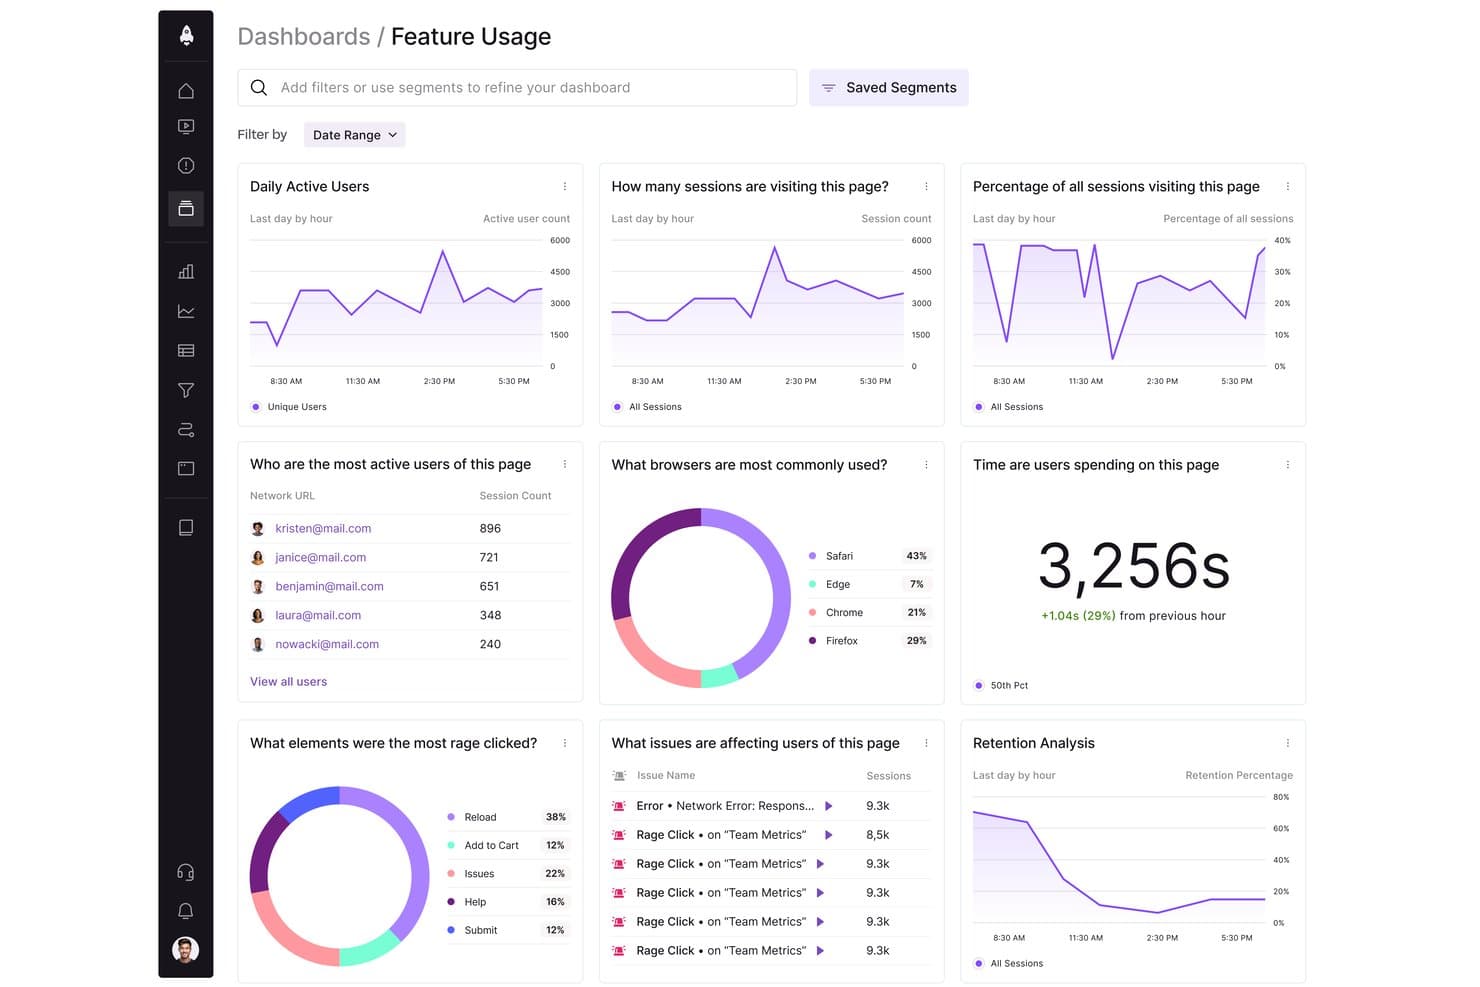Open options for Percentage of all sessions card
Image resolution: width=1480 pixels, height=987 pixels.
point(1288,187)
